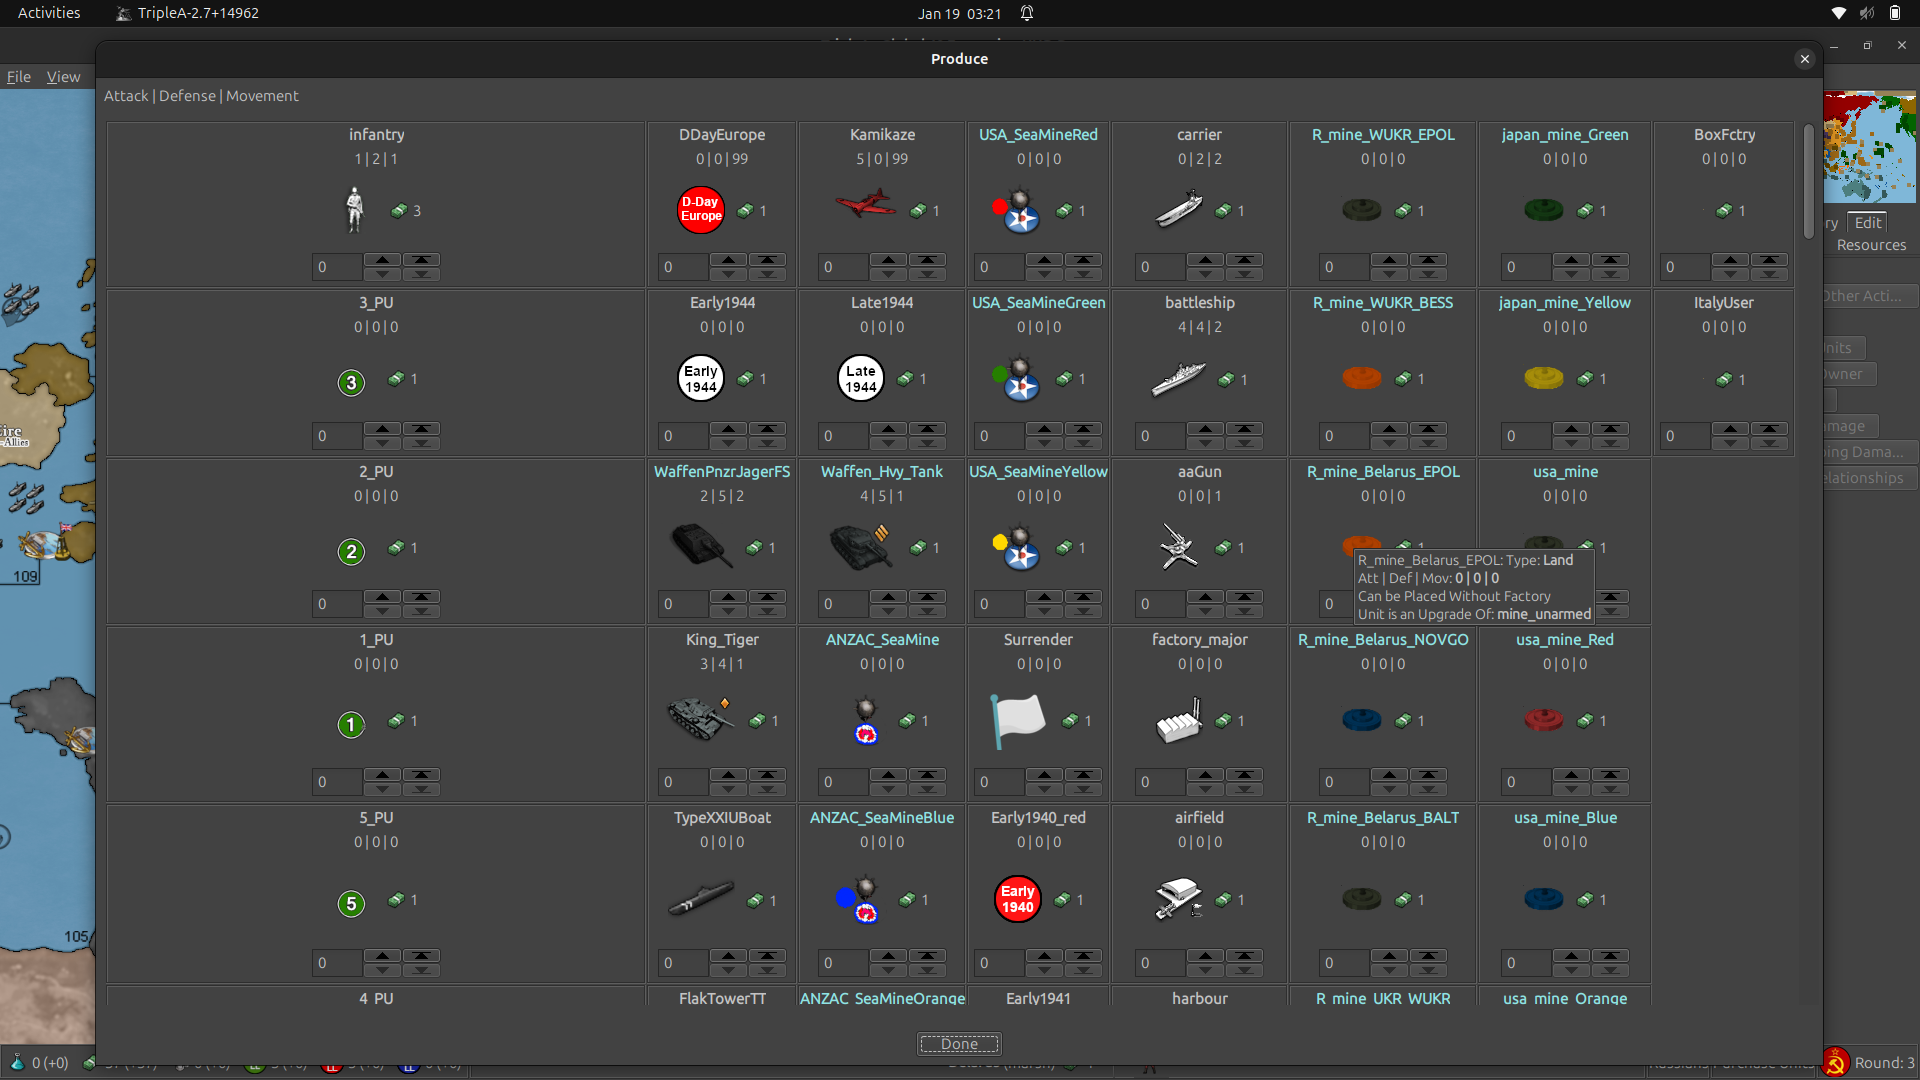Select the Early1940_red roundel icon
Screen dimensions: 1920x1080
coord(1017,898)
